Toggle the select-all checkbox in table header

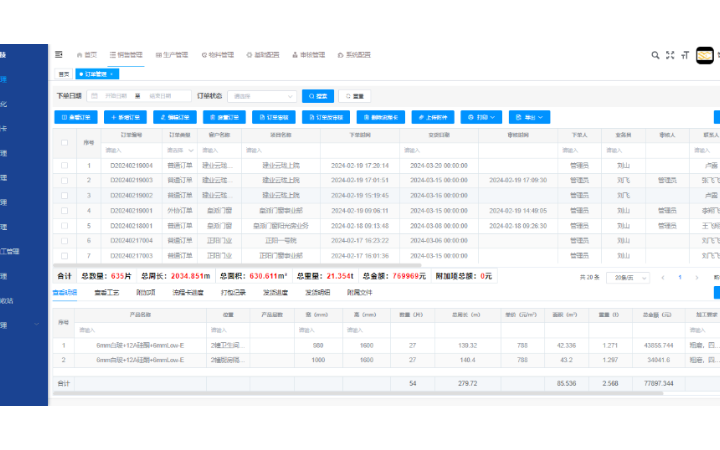click(x=65, y=142)
